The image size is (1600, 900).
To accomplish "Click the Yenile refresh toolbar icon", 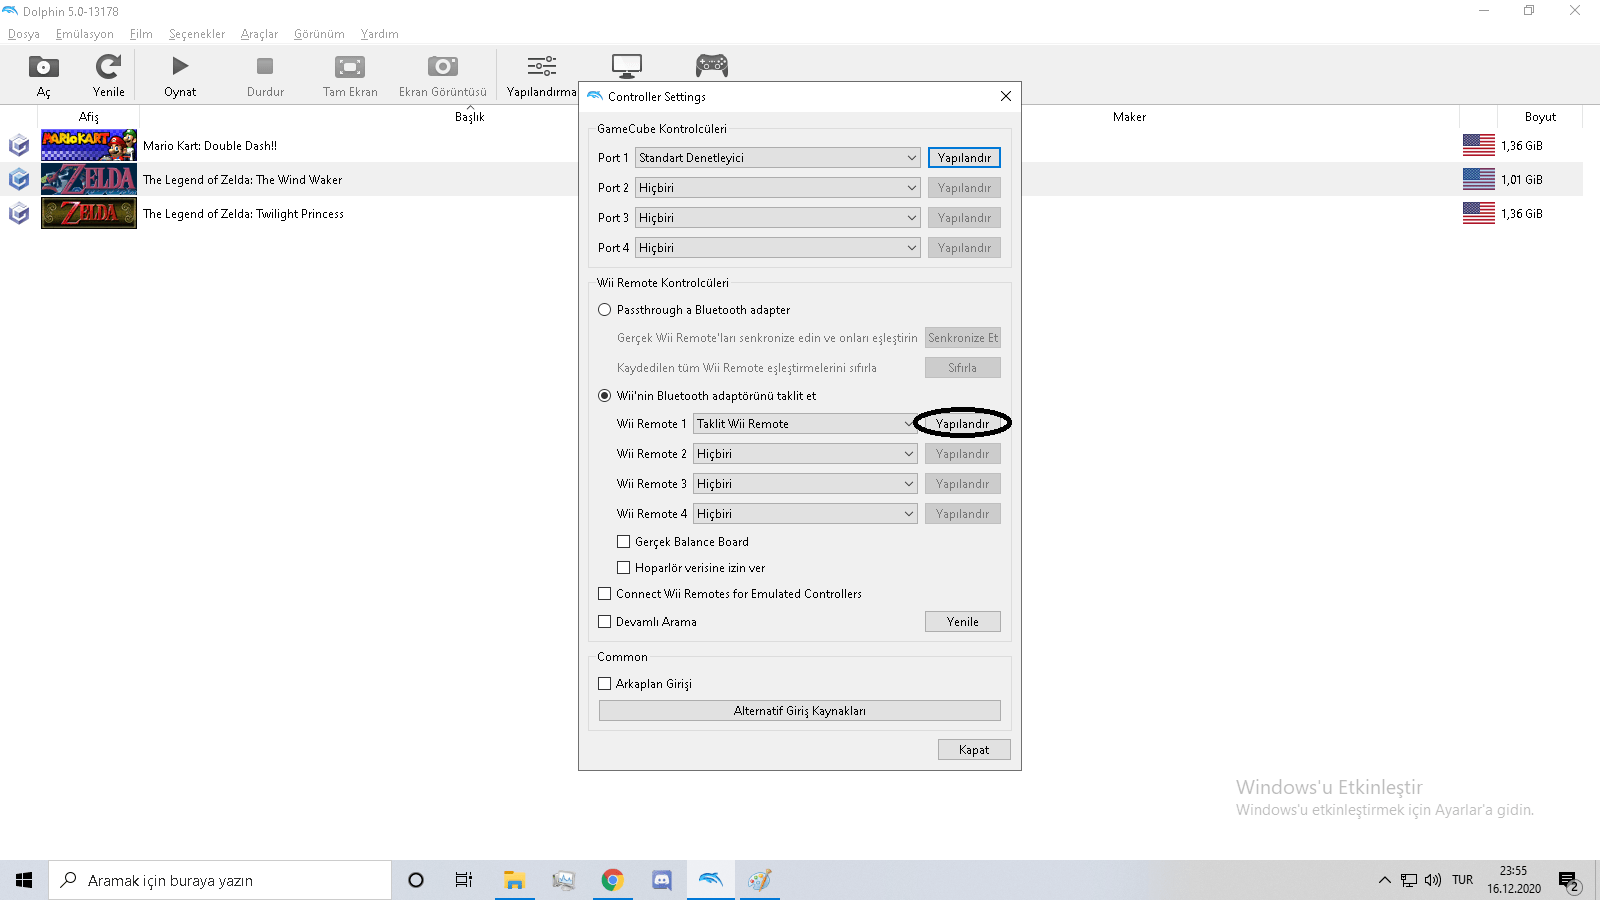I will point(108,67).
